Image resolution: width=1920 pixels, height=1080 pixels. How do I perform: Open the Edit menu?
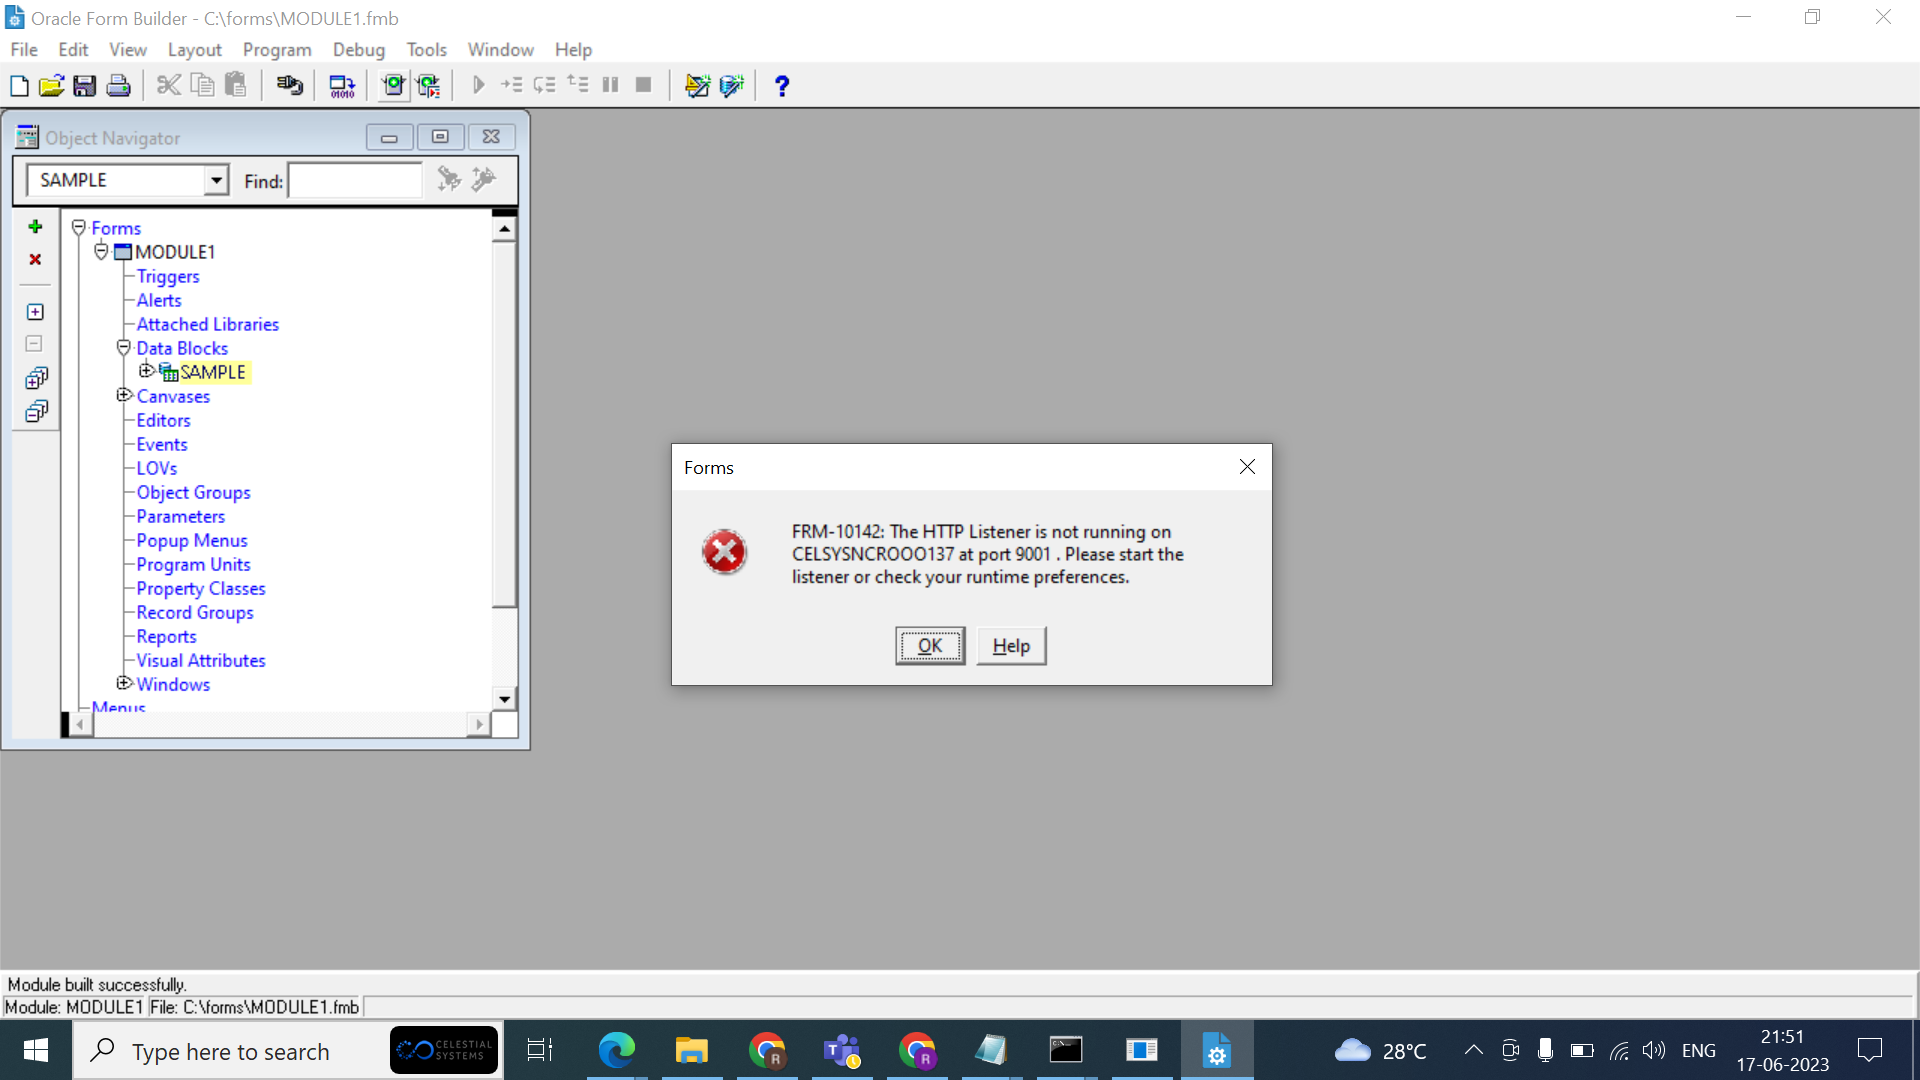click(73, 50)
